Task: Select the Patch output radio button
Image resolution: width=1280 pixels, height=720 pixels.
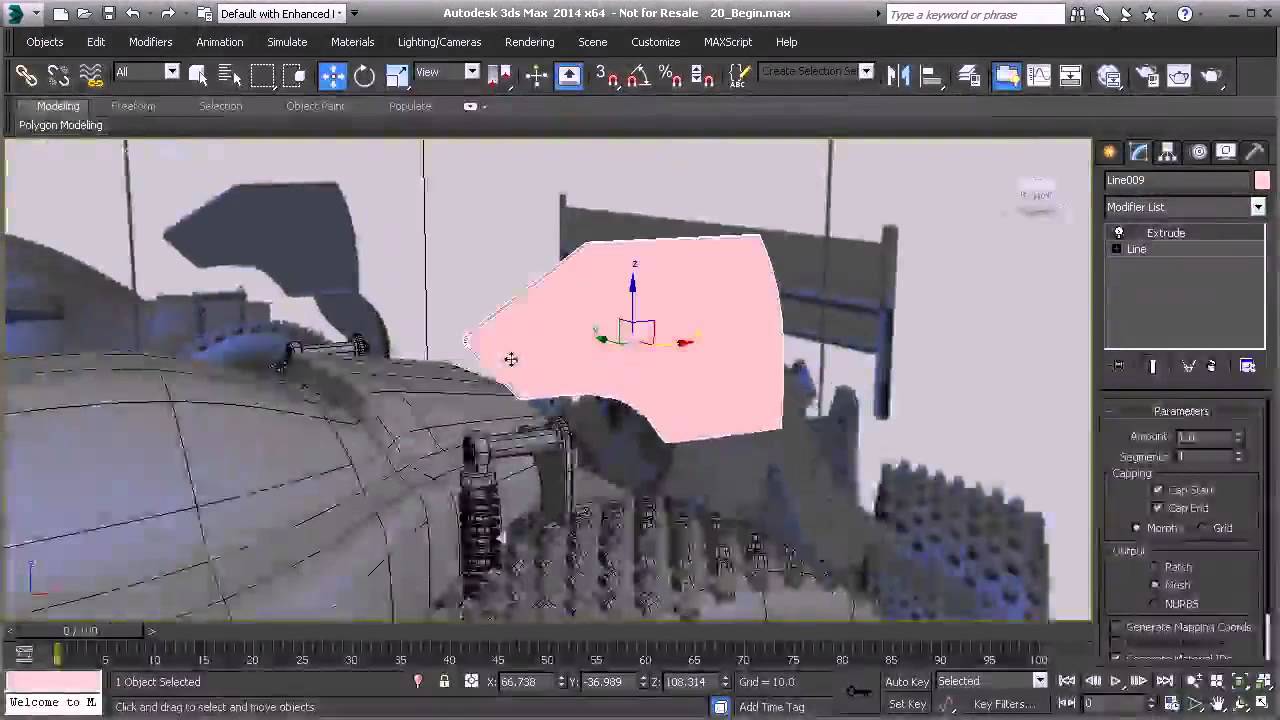Action: tap(1155, 567)
